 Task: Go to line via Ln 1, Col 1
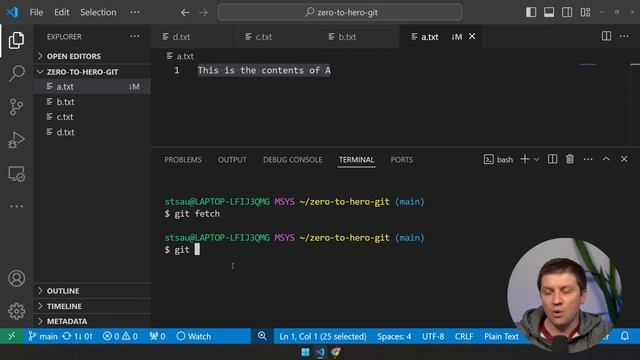pos(322,336)
